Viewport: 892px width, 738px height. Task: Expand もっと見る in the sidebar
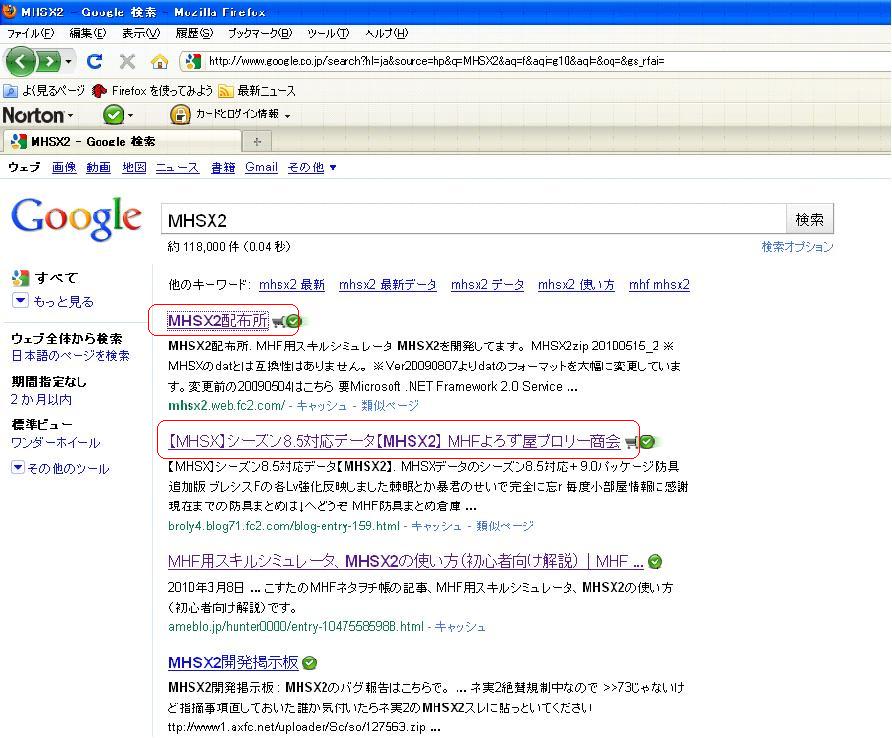pos(63,302)
